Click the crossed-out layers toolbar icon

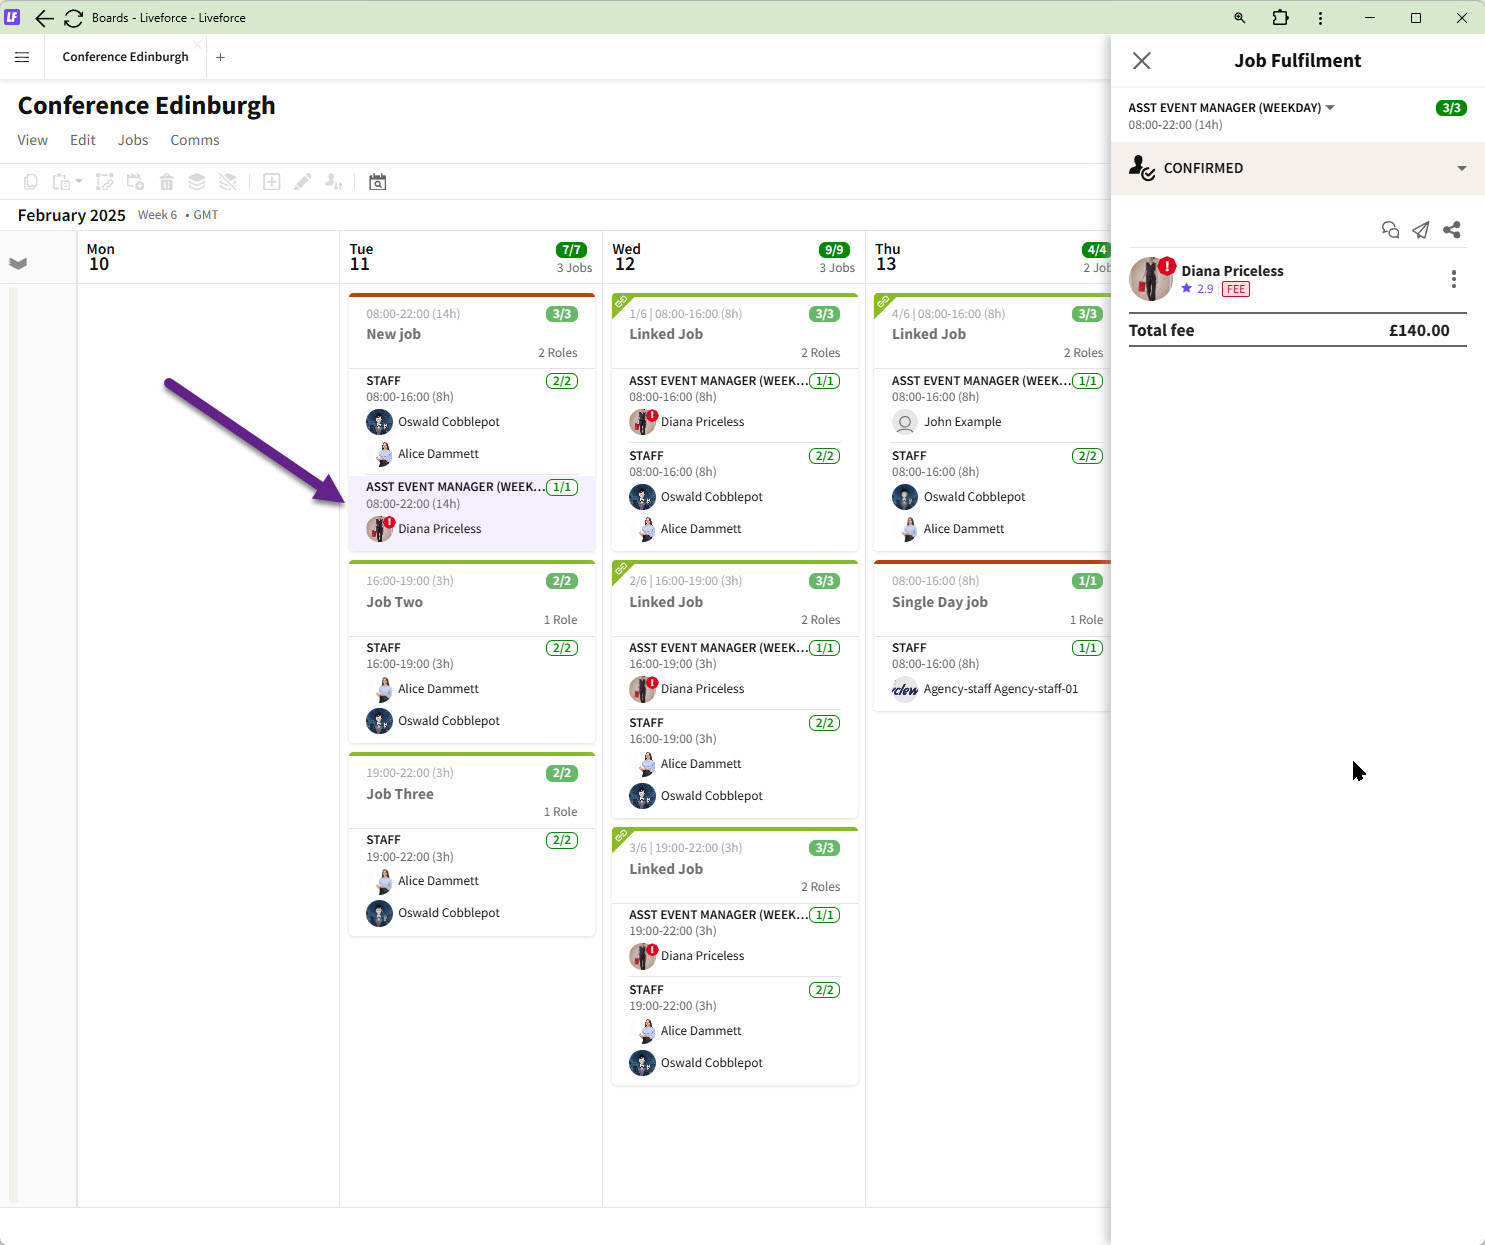click(x=228, y=182)
